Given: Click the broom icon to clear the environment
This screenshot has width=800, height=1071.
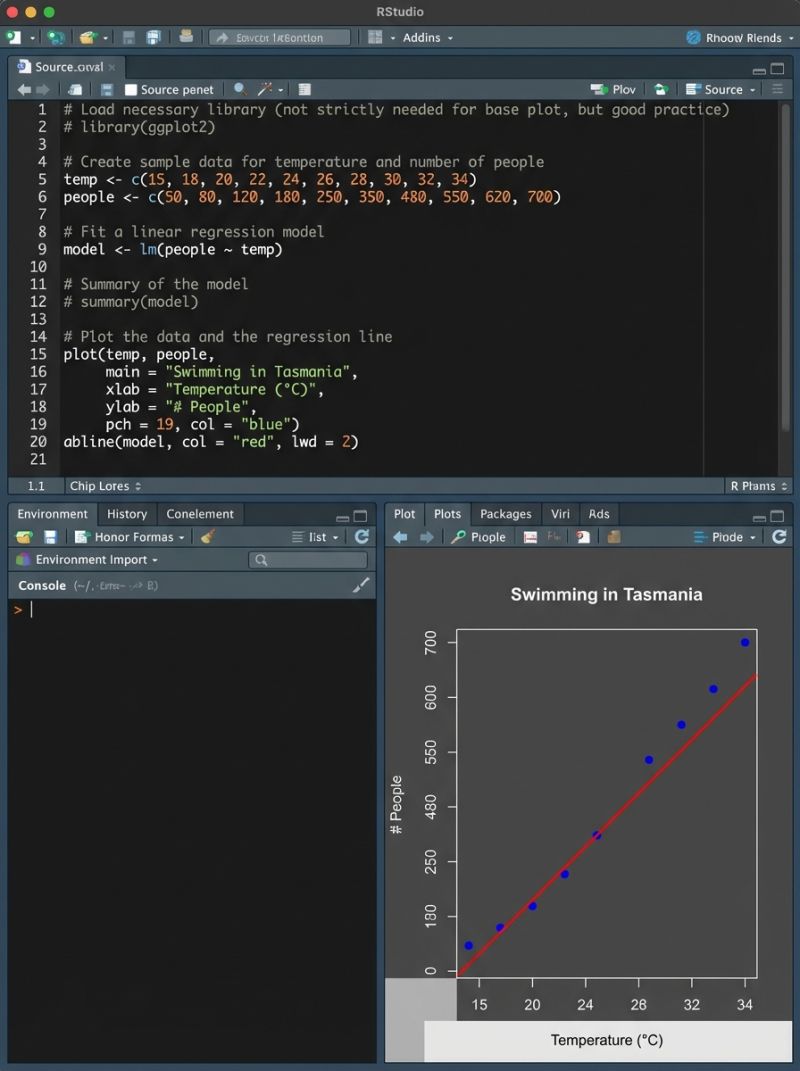Looking at the screenshot, I should click(x=208, y=537).
